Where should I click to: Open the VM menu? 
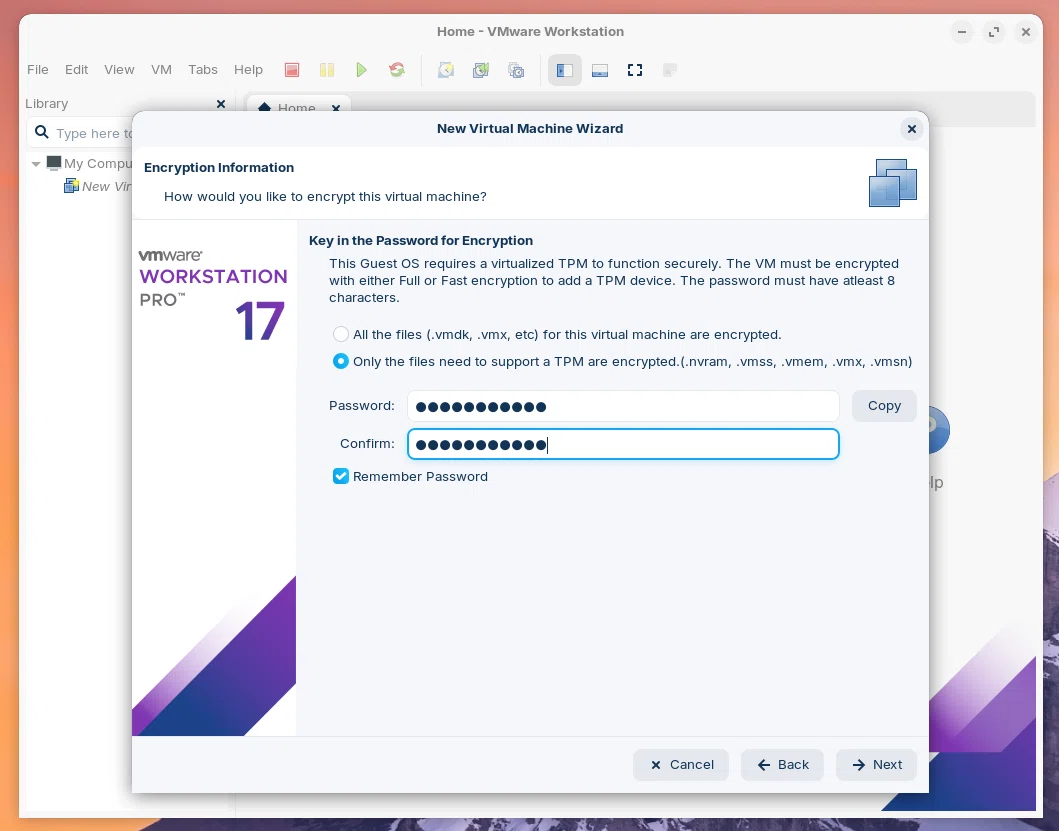point(161,70)
